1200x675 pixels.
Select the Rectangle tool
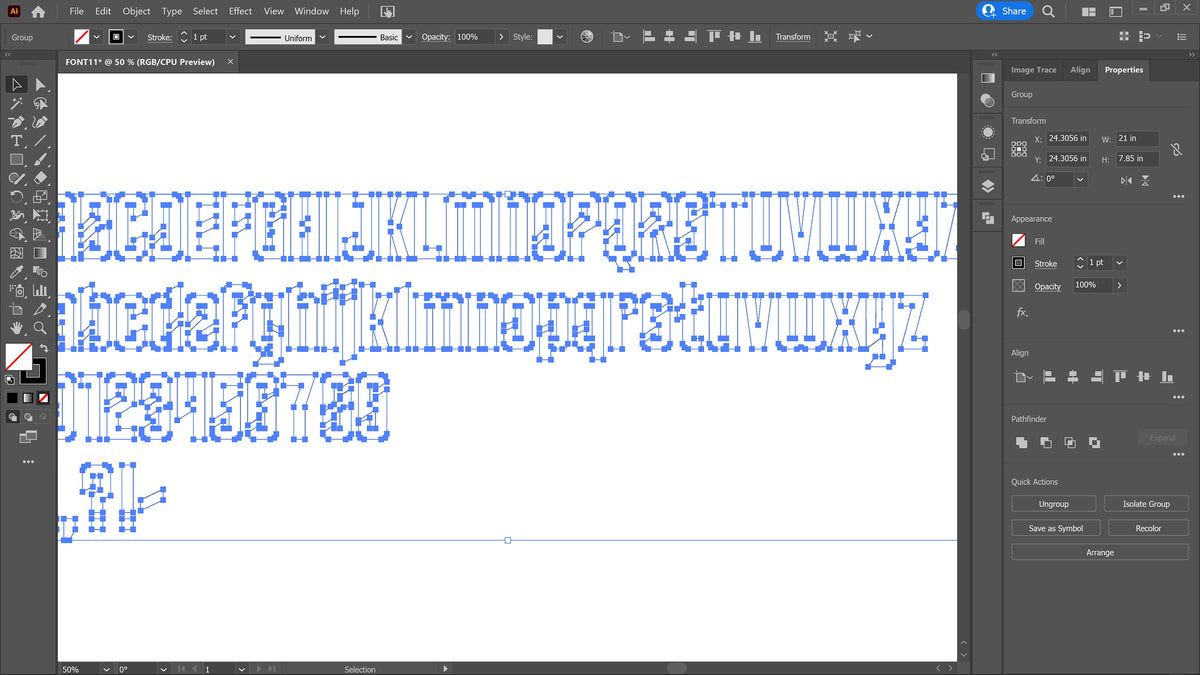(17, 159)
